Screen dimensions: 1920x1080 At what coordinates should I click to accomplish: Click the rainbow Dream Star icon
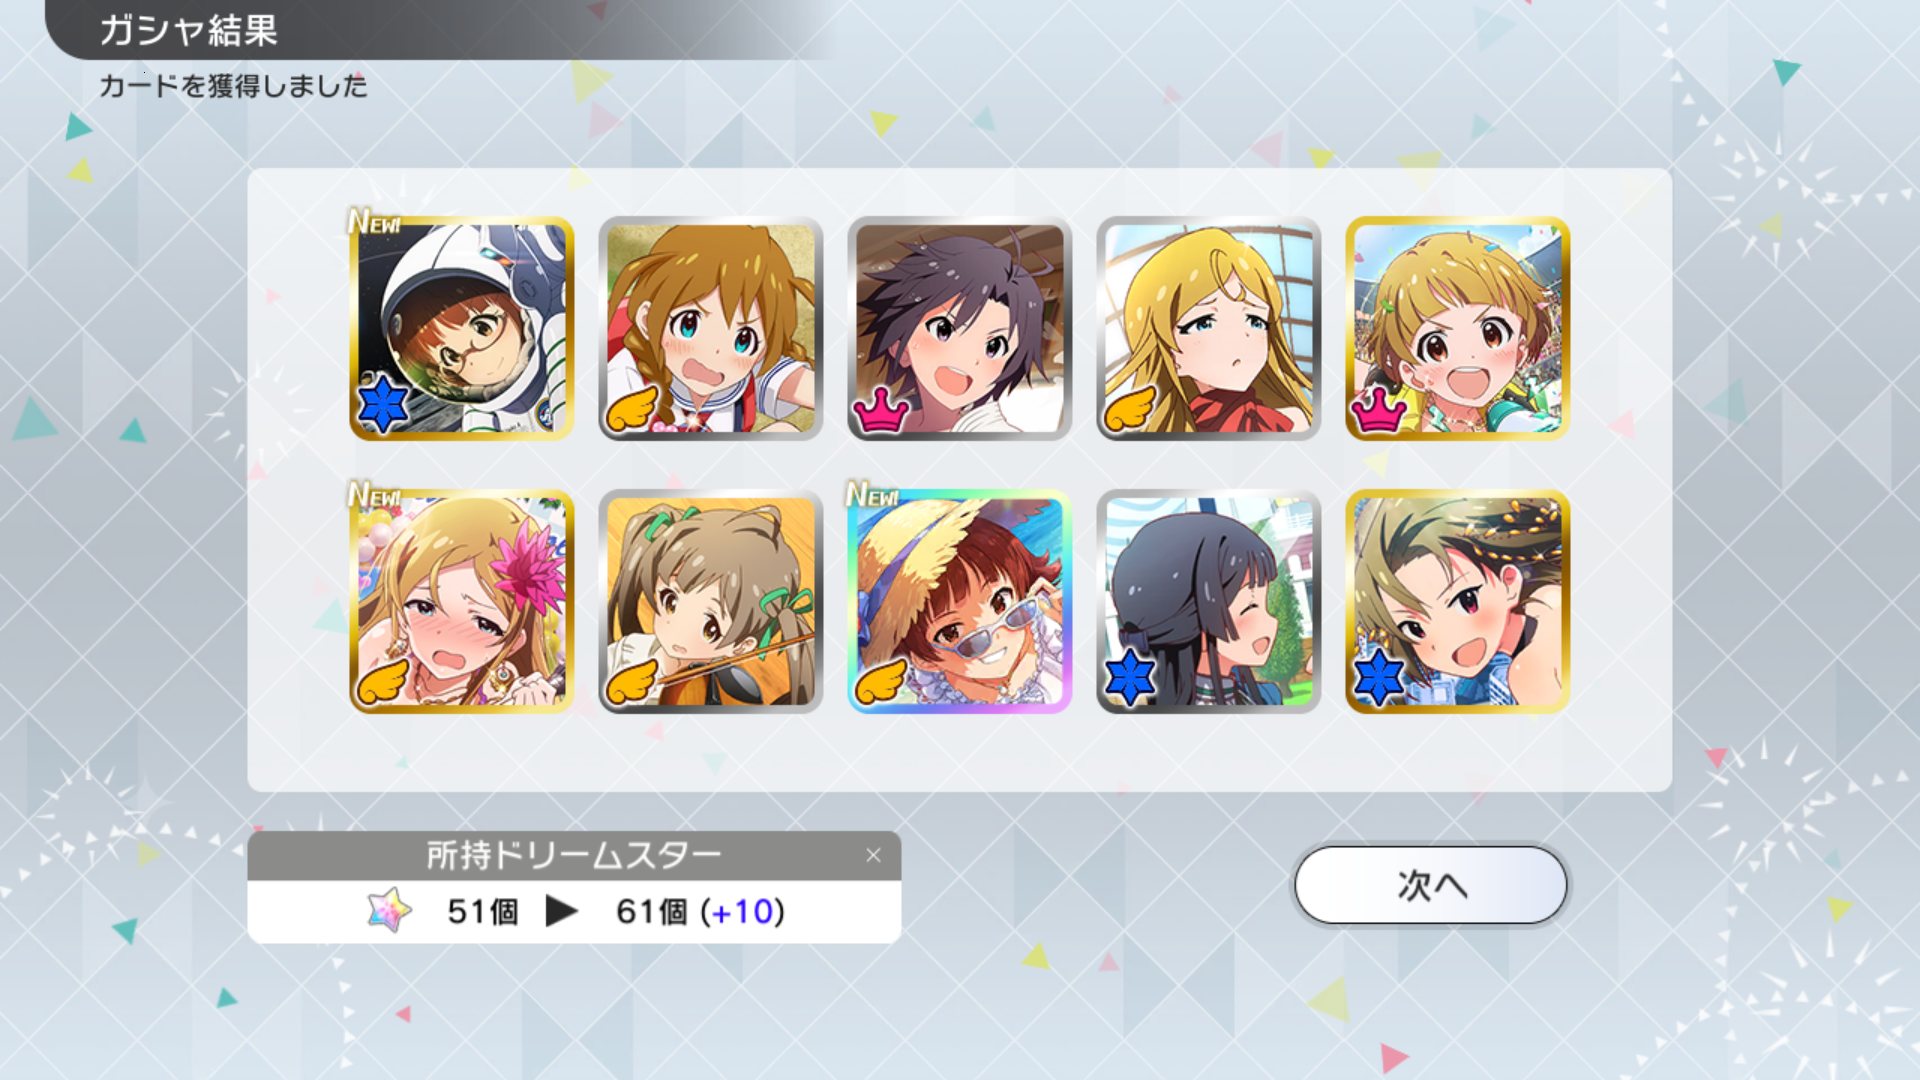pyautogui.click(x=390, y=910)
